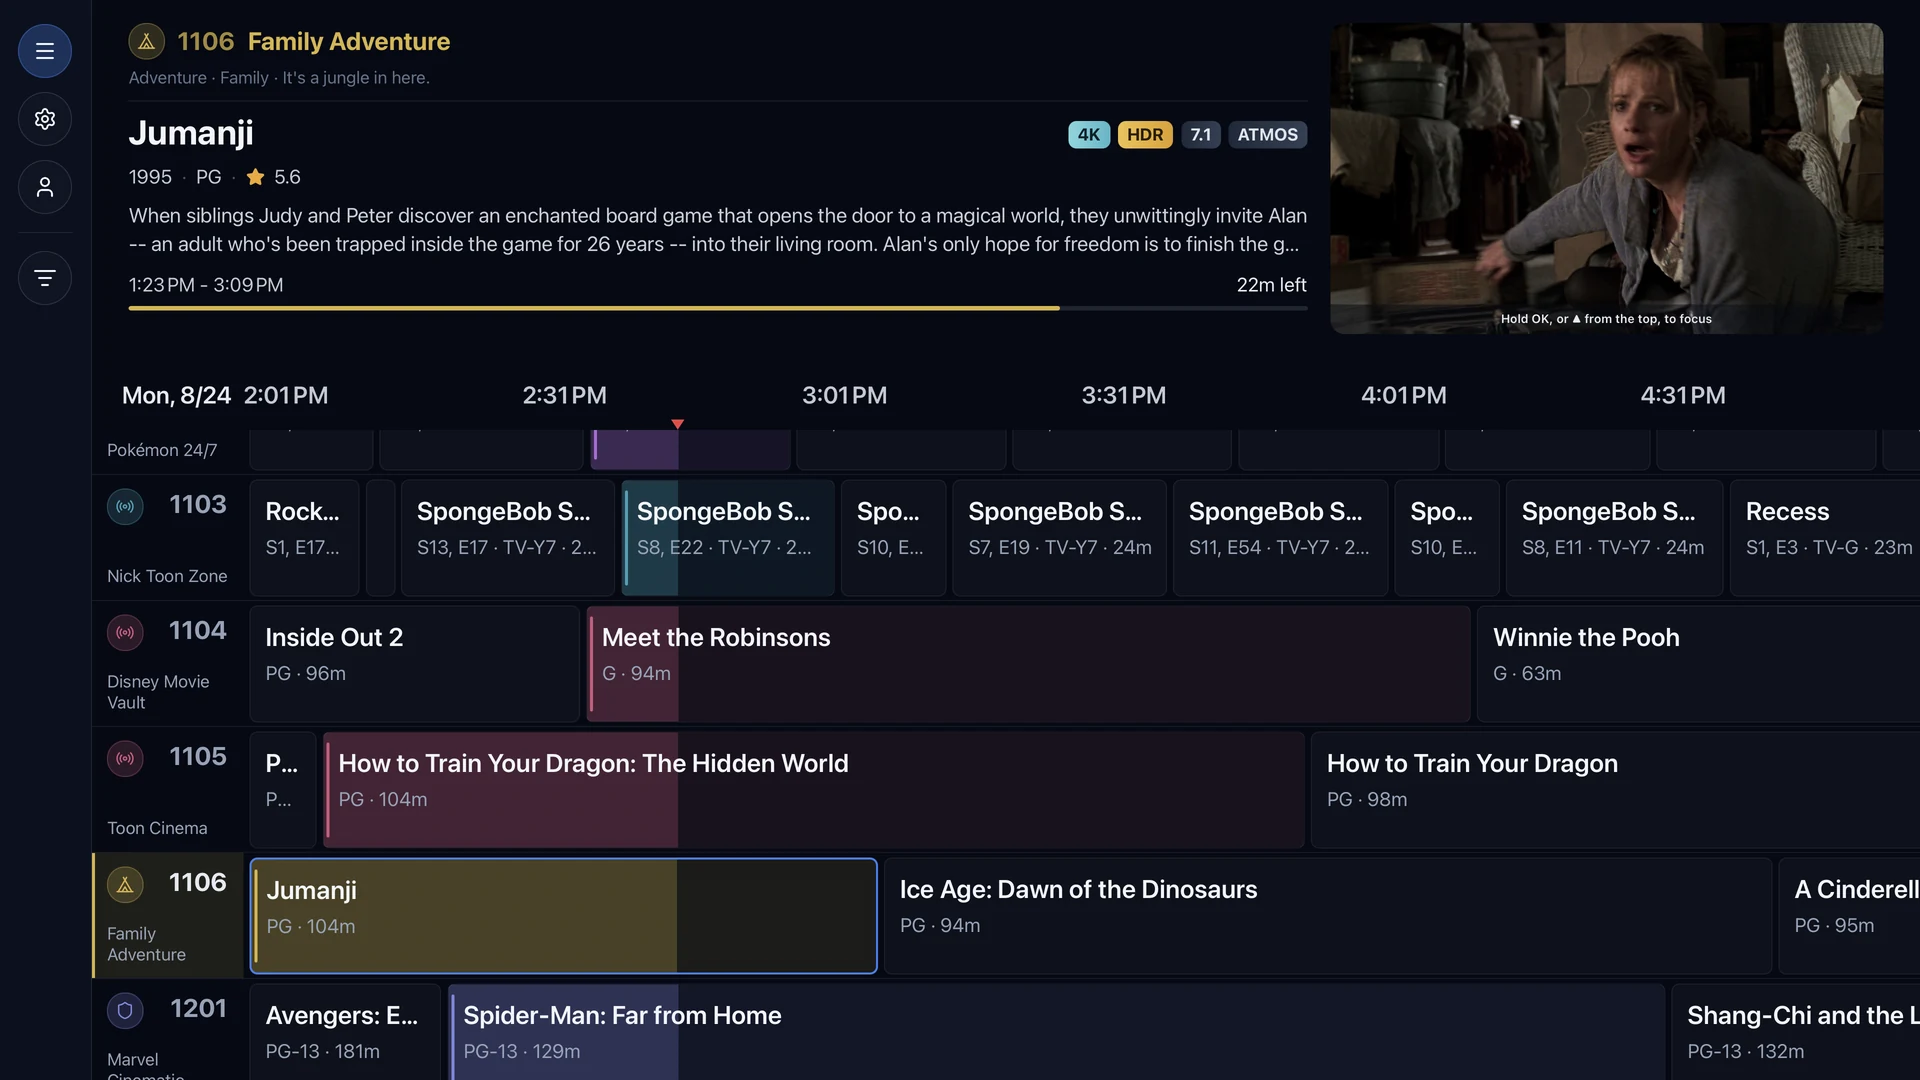Select Avengers program on channel 1201

pos(345,1032)
